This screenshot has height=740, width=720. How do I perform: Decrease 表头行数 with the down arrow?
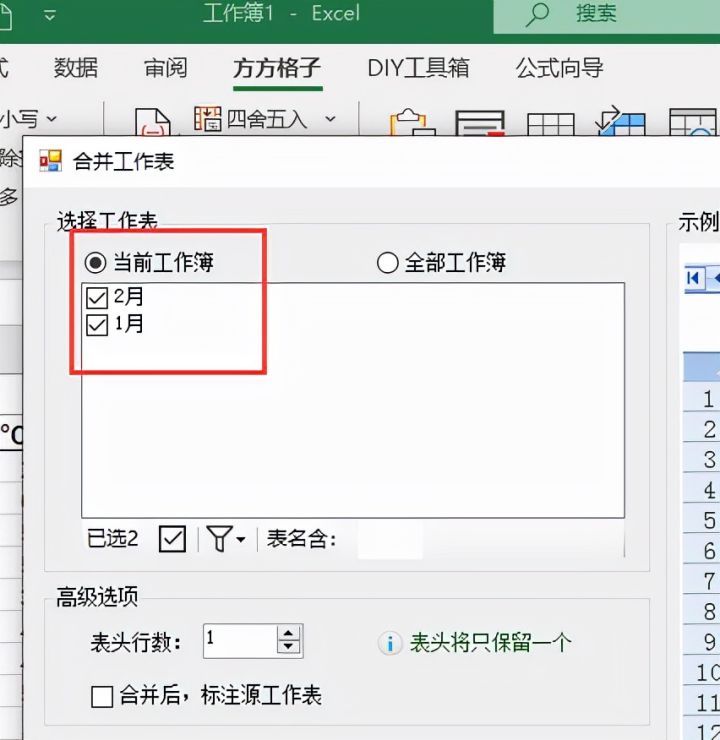[289, 648]
